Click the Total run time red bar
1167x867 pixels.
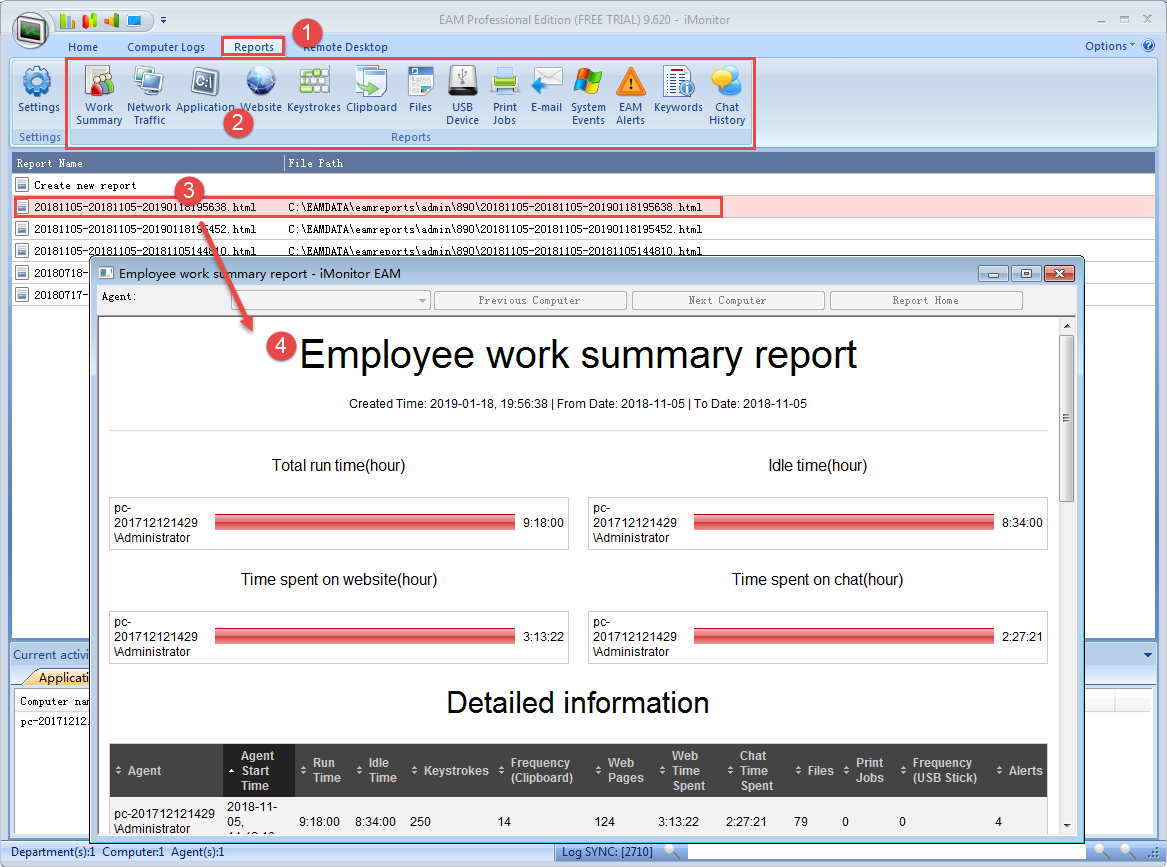[365, 522]
